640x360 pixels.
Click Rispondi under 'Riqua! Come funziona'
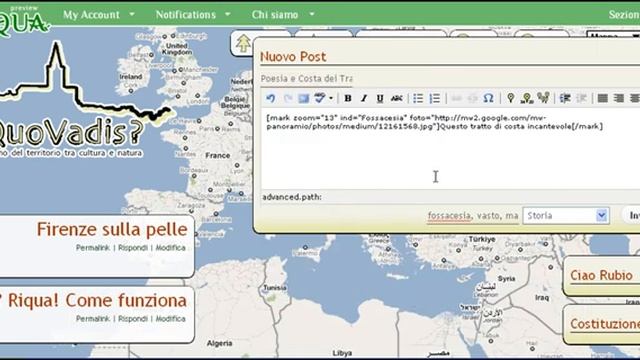(133, 319)
